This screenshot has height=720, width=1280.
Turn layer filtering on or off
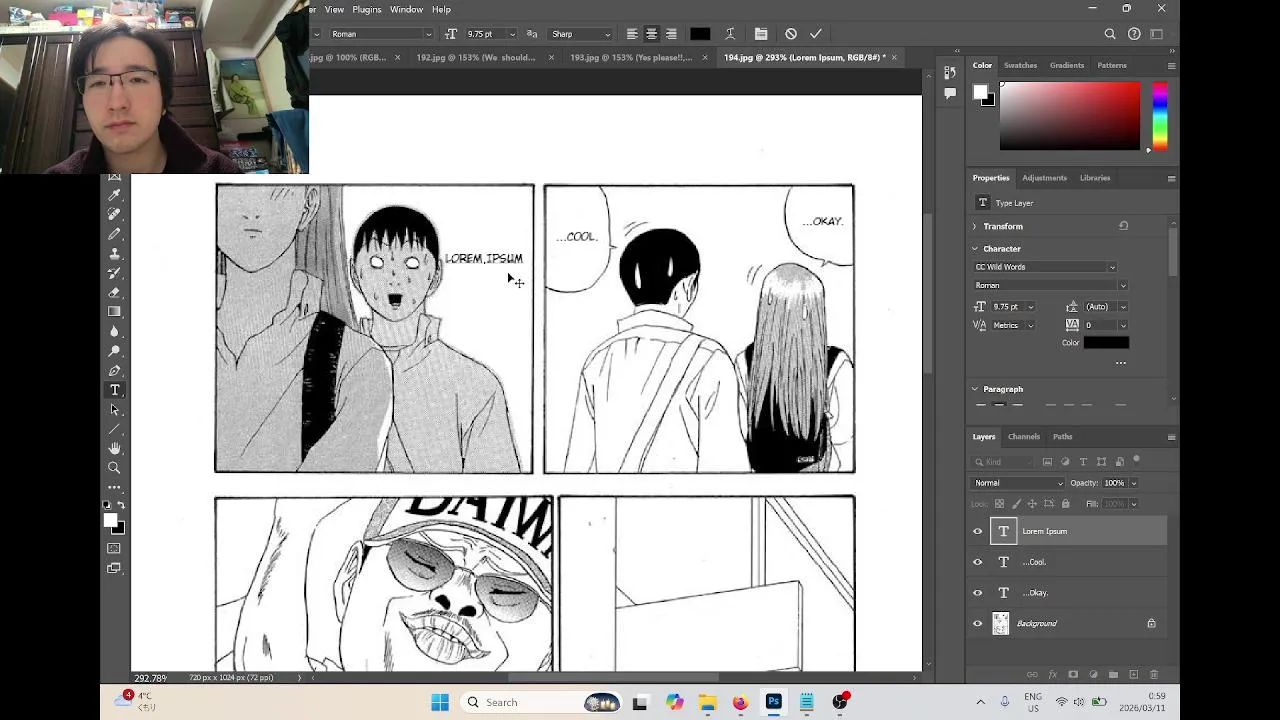pyautogui.click(x=1136, y=460)
